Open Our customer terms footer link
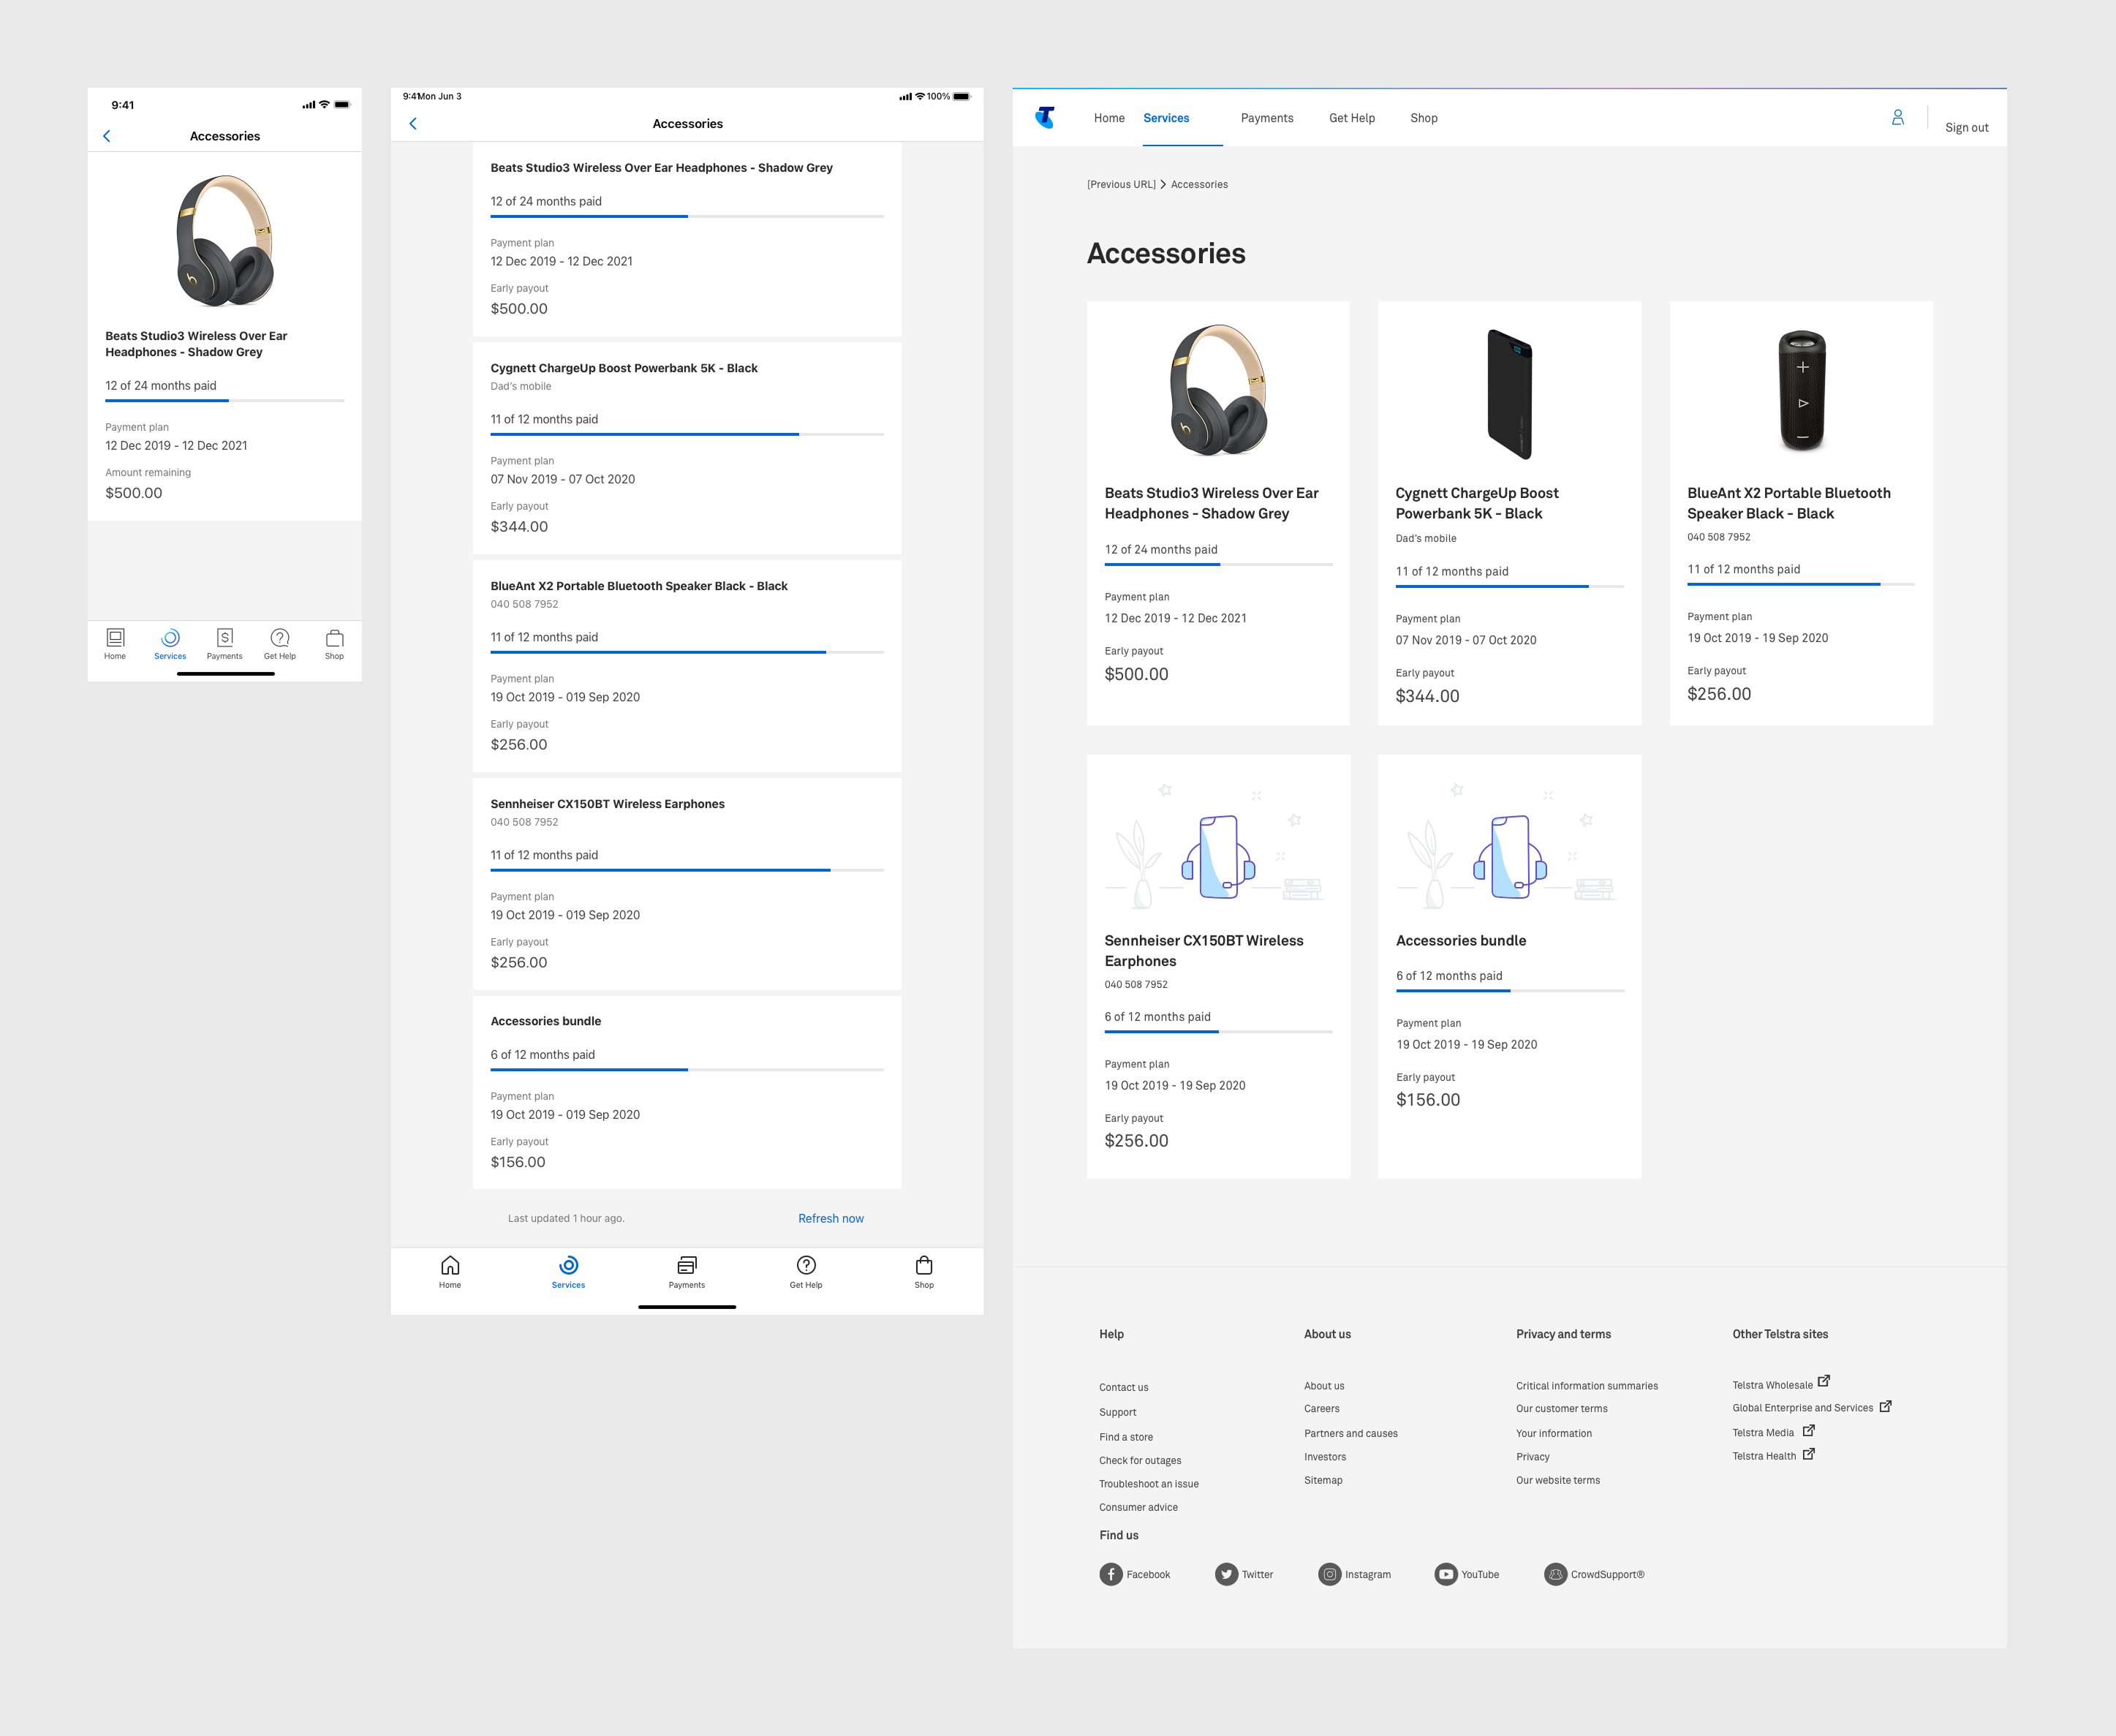The height and width of the screenshot is (1736, 2116). click(1561, 1408)
